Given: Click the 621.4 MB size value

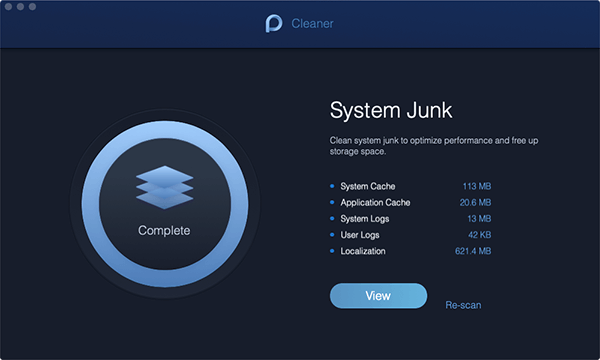Looking at the screenshot, I should (x=473, y=251).
